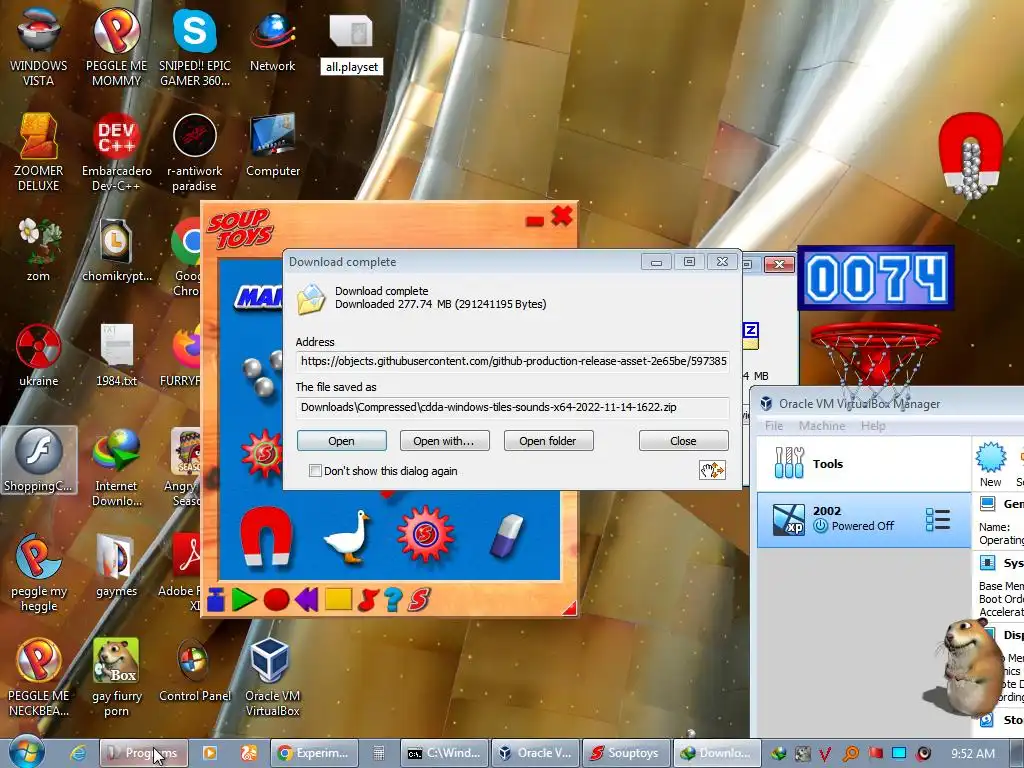Click the Open folder button
The height and width of the screenshot is (768, 1024).
coord(549,441)
